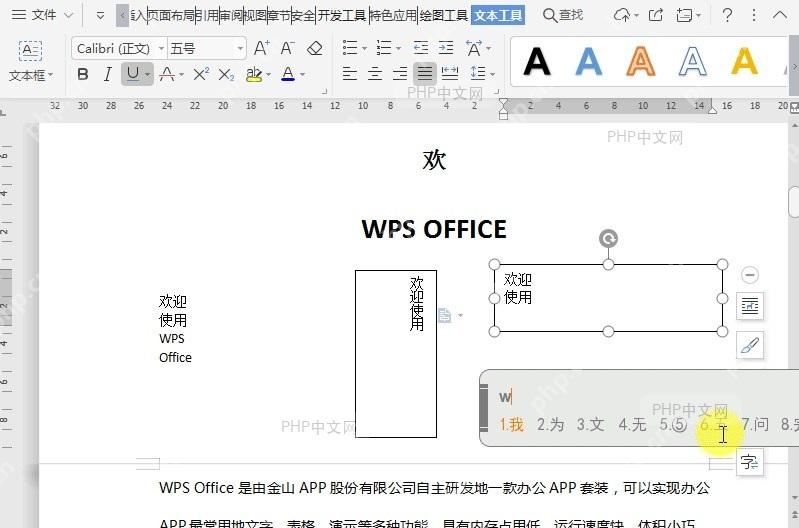Click inside the 欢迎使用 text box
This screenshot has height=528, width=799.
[608, 298]
